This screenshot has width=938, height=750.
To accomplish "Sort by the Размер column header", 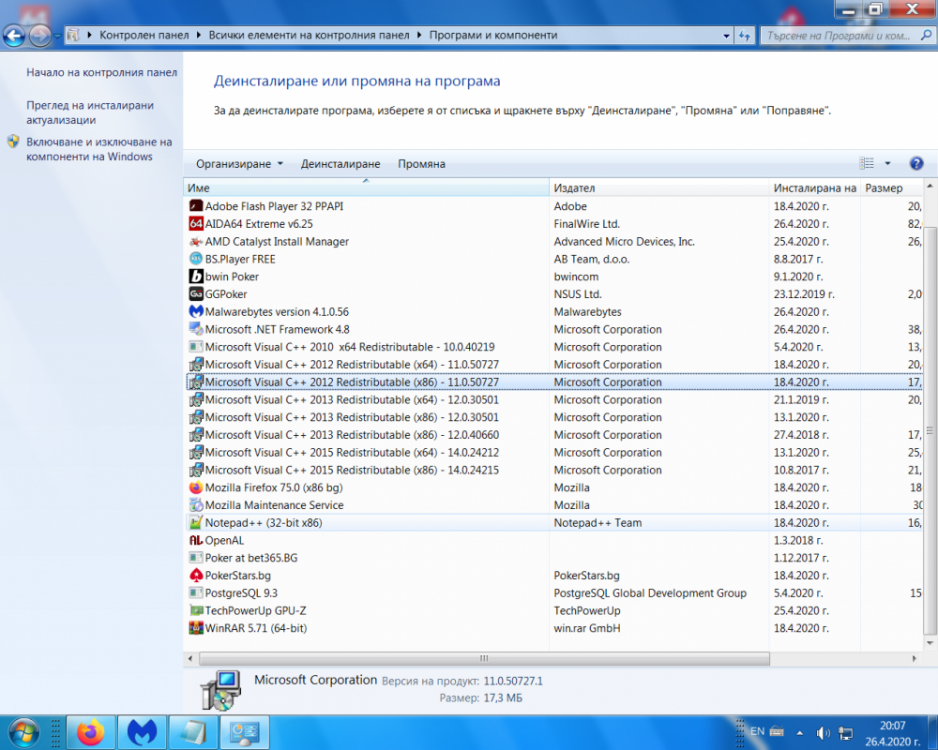I will click(891, 188).
